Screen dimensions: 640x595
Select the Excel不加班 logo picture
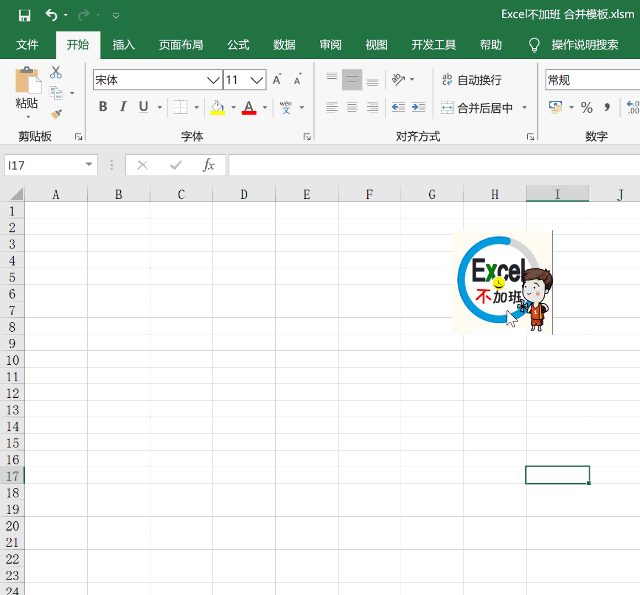point(502,283)
